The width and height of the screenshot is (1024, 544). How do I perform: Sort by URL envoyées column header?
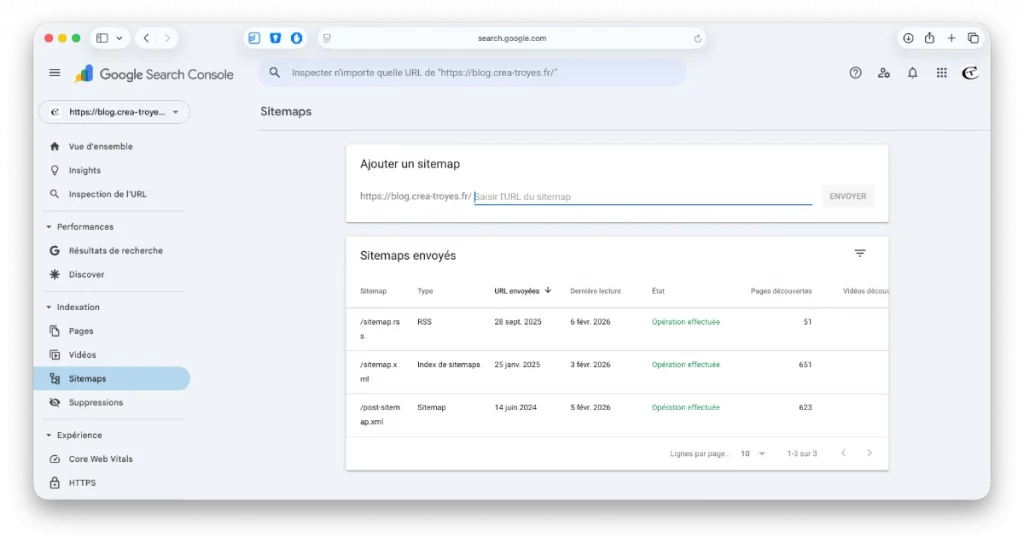click(x=517, y=291)
